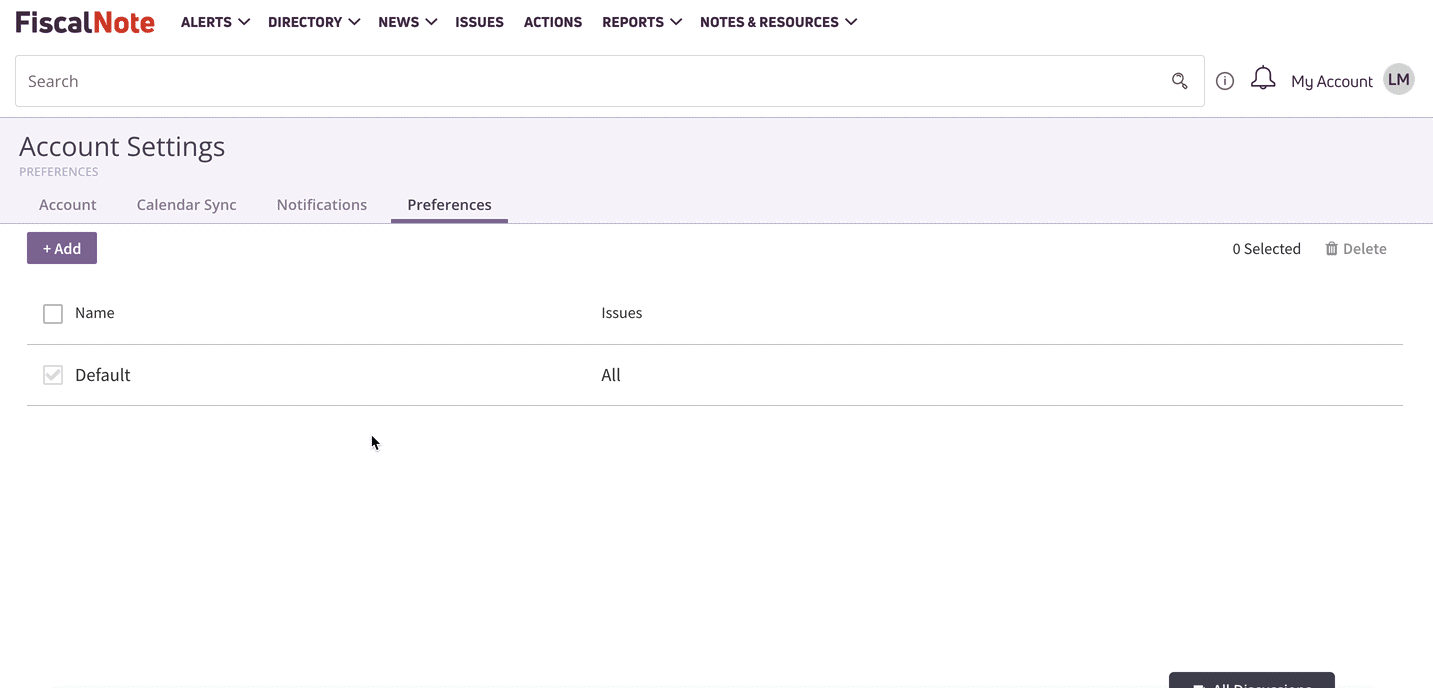Image resolution: width=1433 pixels, height=688 pixels.
Task: Go to Actions page
Action: [x=553, y=22]
